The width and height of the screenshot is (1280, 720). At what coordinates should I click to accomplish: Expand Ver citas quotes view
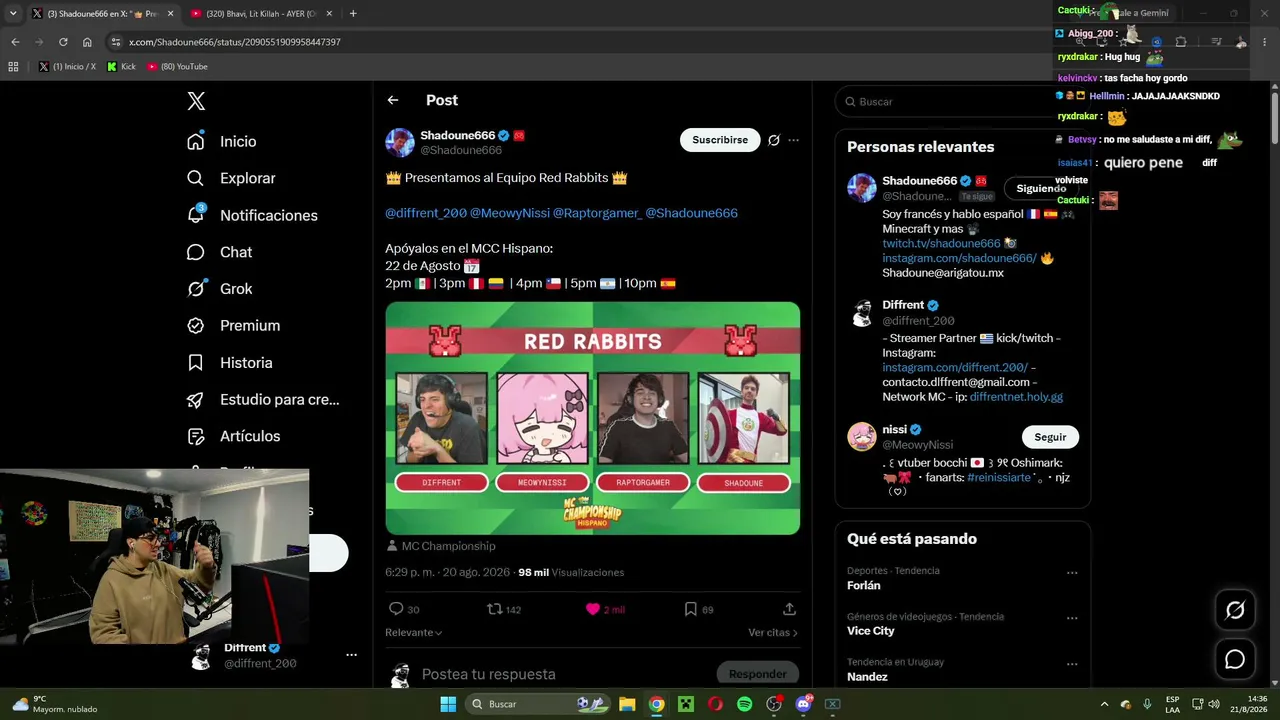click(x=773, y=633)
